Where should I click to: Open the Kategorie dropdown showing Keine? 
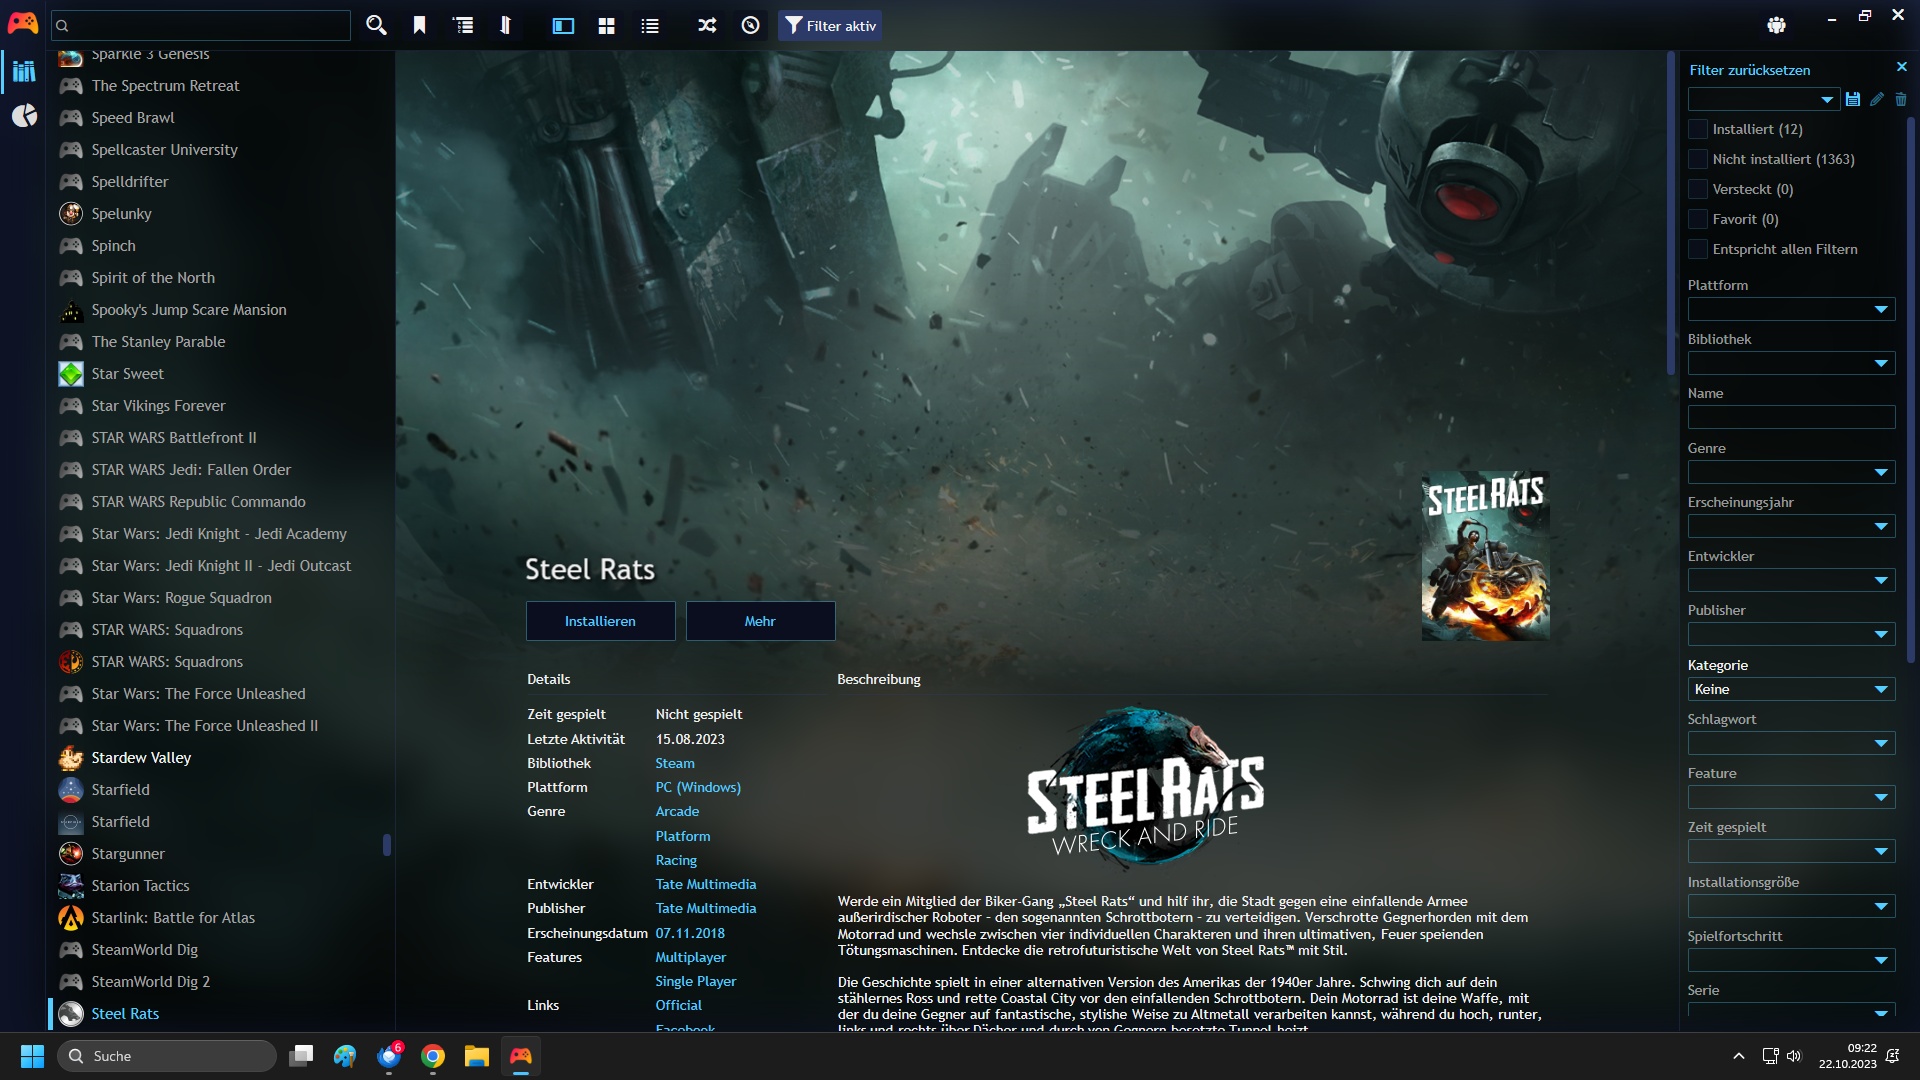pos(1790,689)
